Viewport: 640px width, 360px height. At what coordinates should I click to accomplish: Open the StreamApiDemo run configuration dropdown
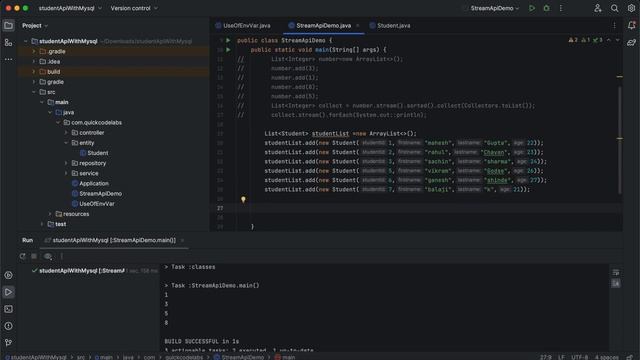pos(494,8)
